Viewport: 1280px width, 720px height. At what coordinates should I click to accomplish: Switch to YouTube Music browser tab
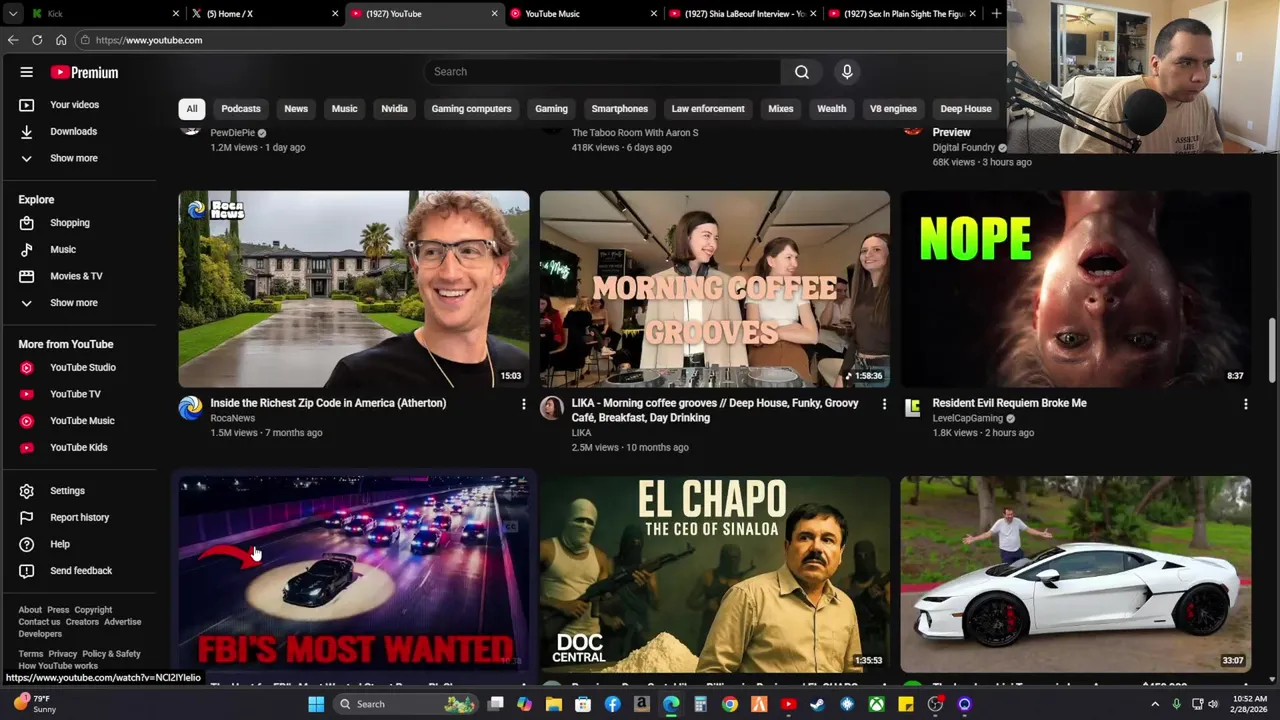(584, 14)
